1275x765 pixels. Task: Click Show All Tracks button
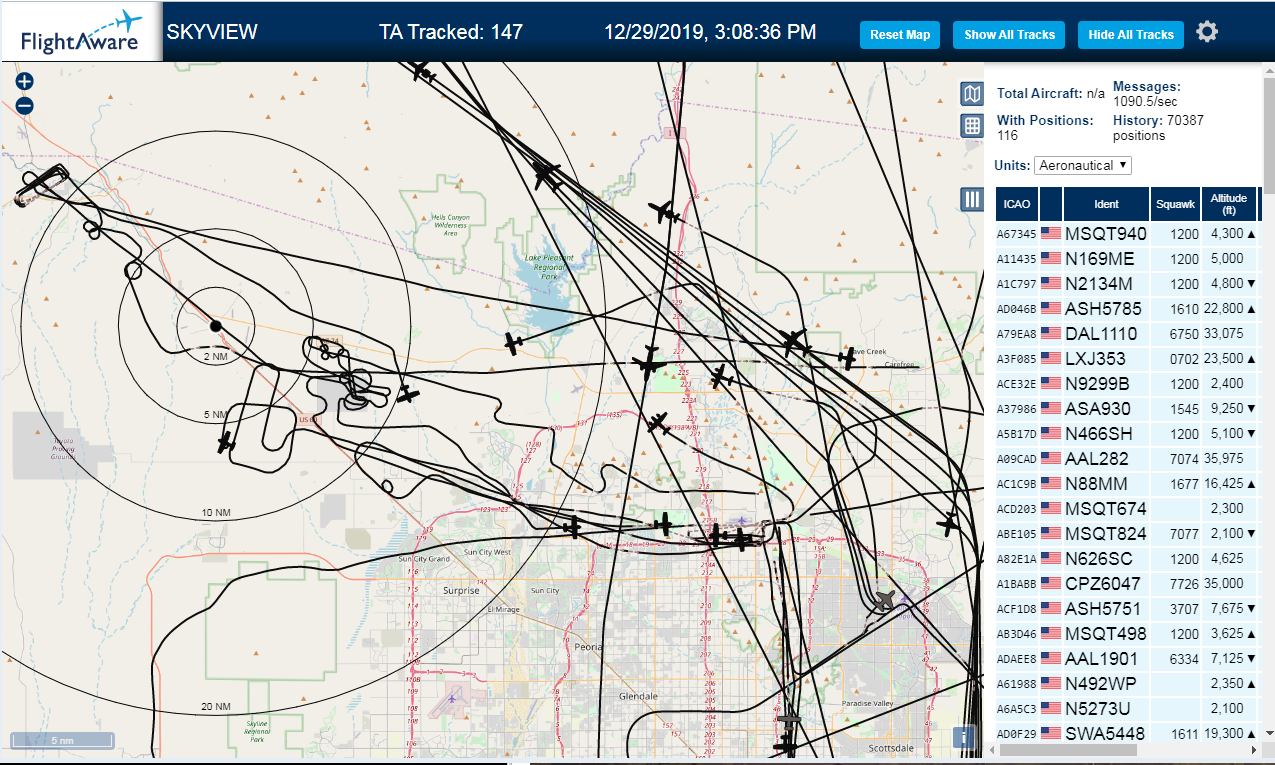tap(1009, 35)
